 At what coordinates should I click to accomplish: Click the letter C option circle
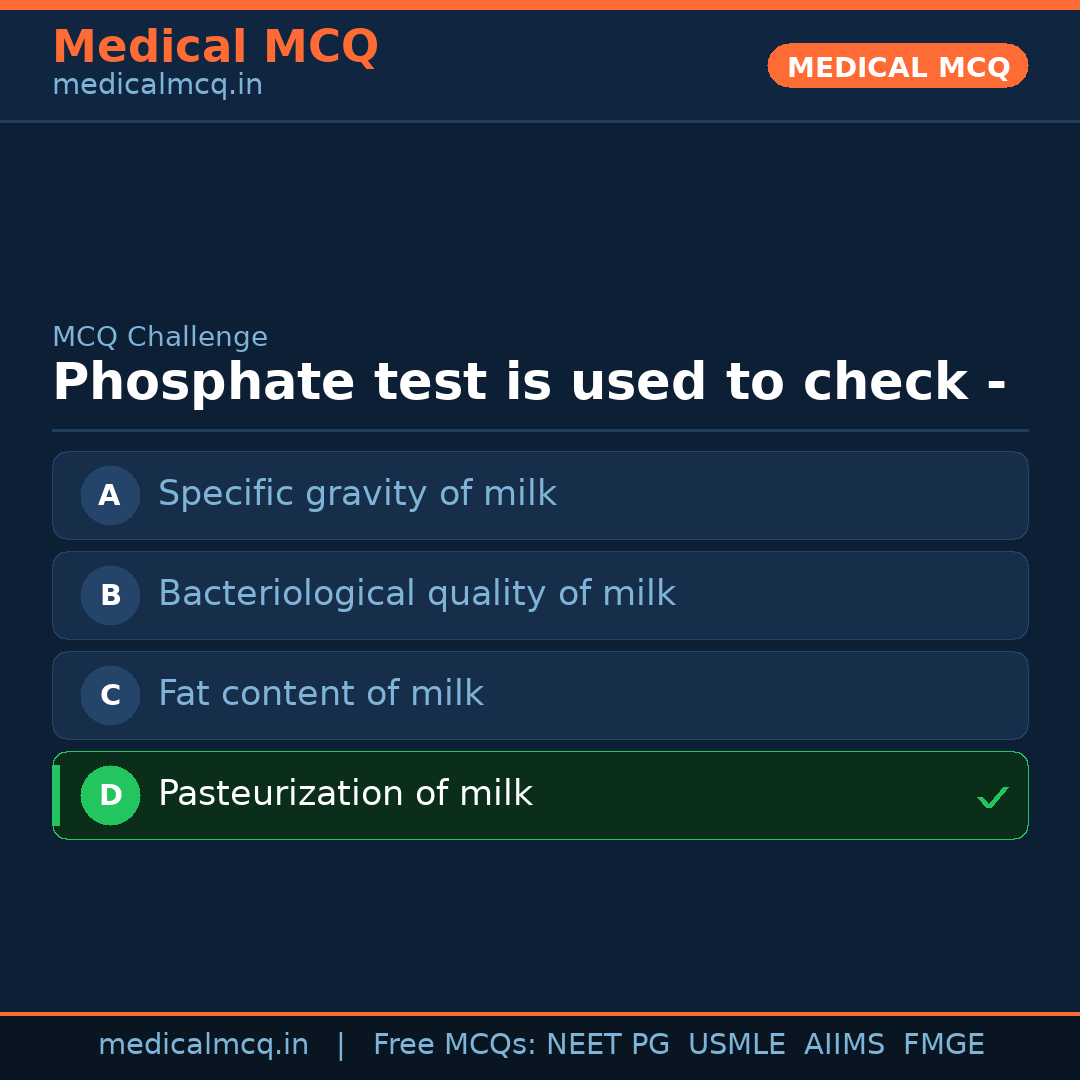[x=110, y=695]
